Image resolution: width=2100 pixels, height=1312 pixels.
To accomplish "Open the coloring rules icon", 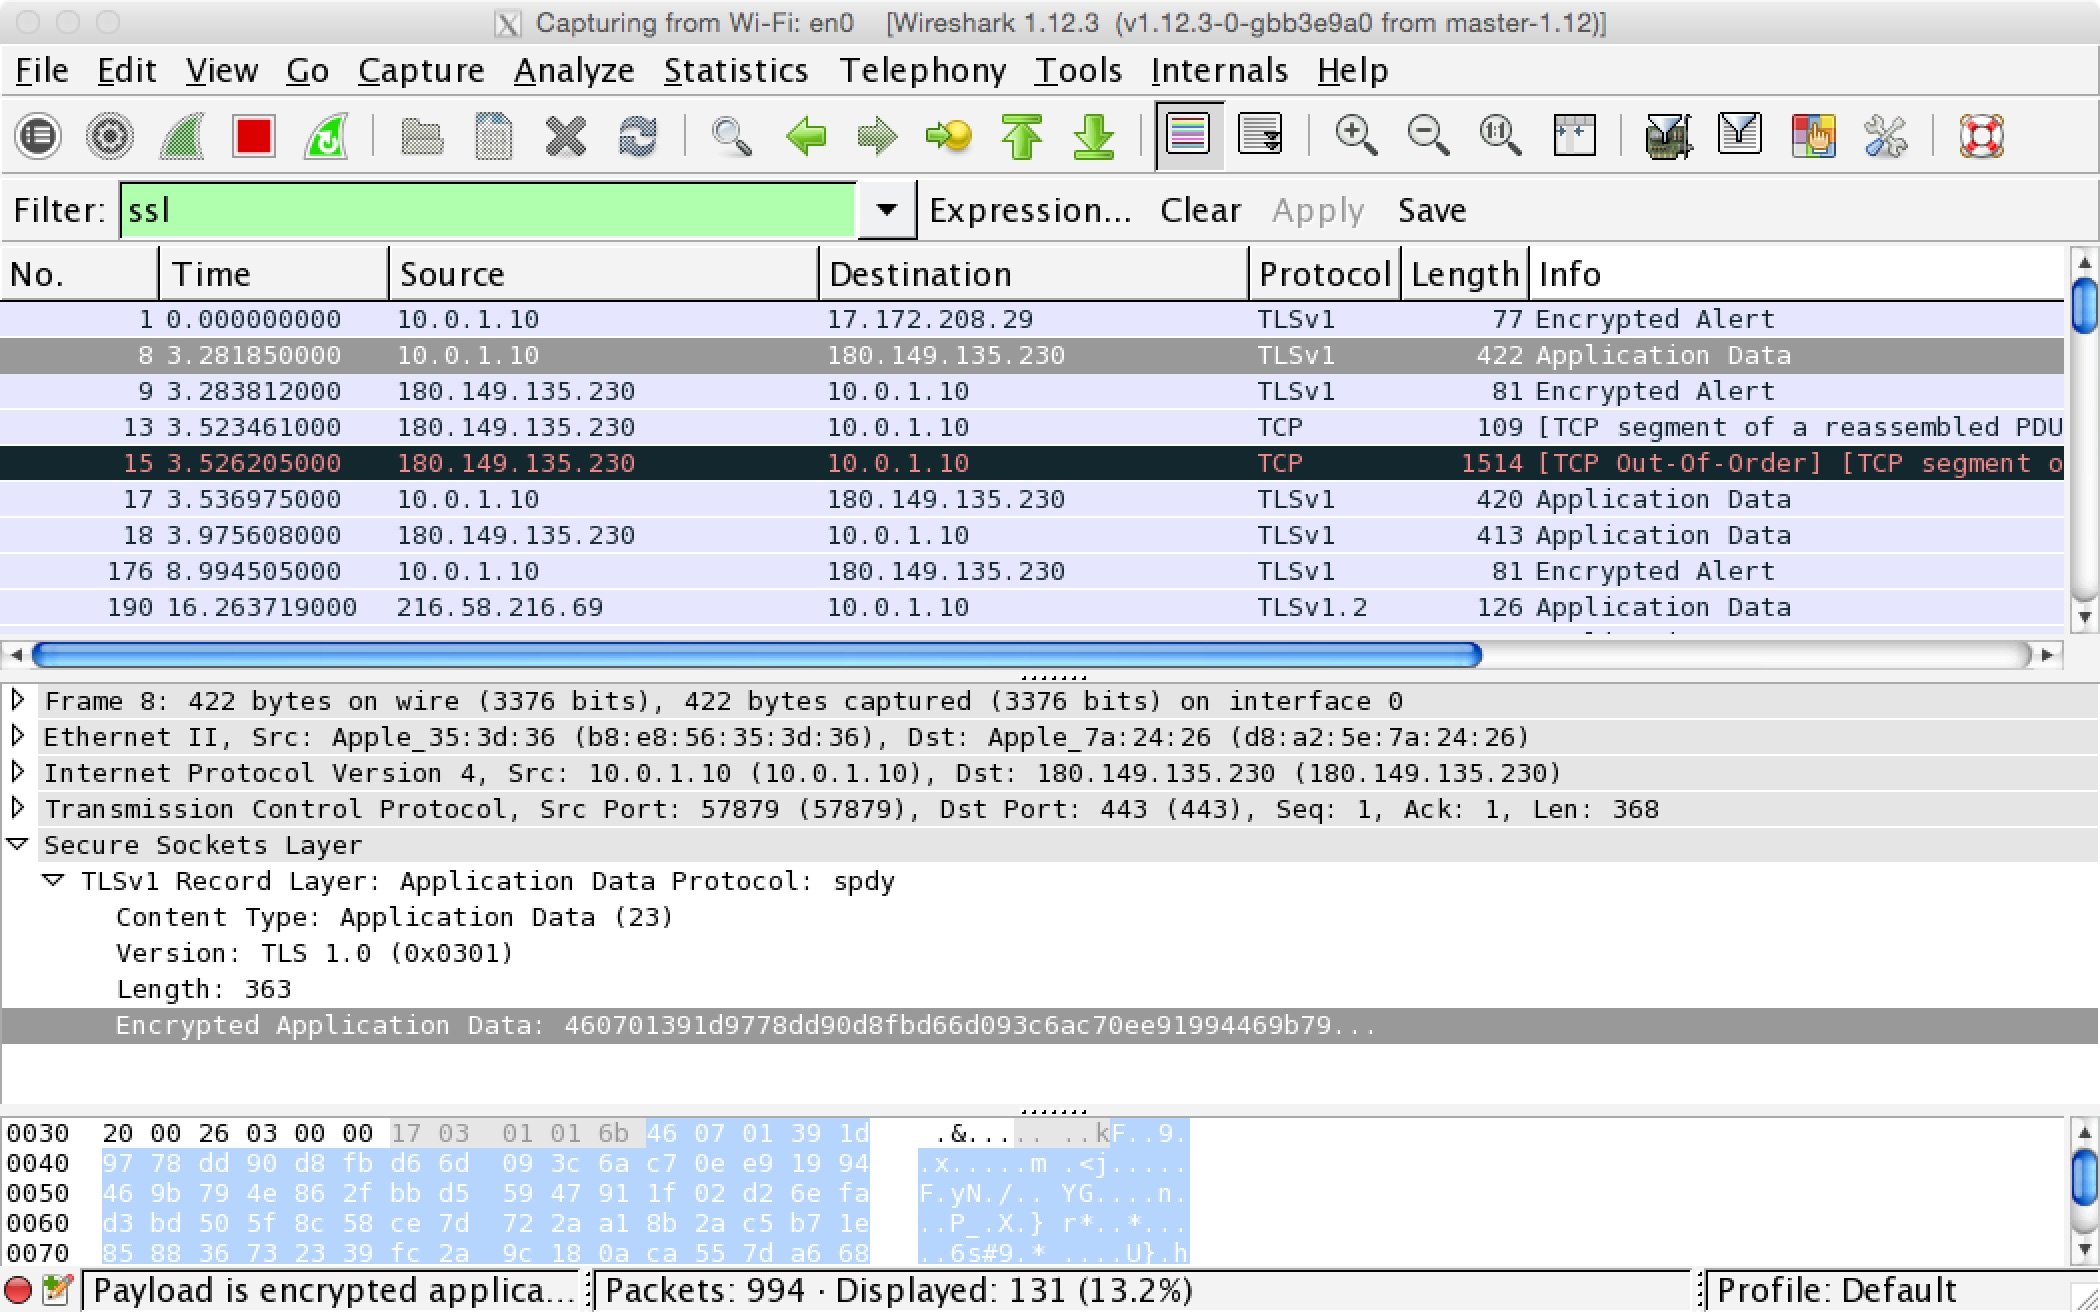I will click(1813, 136).
